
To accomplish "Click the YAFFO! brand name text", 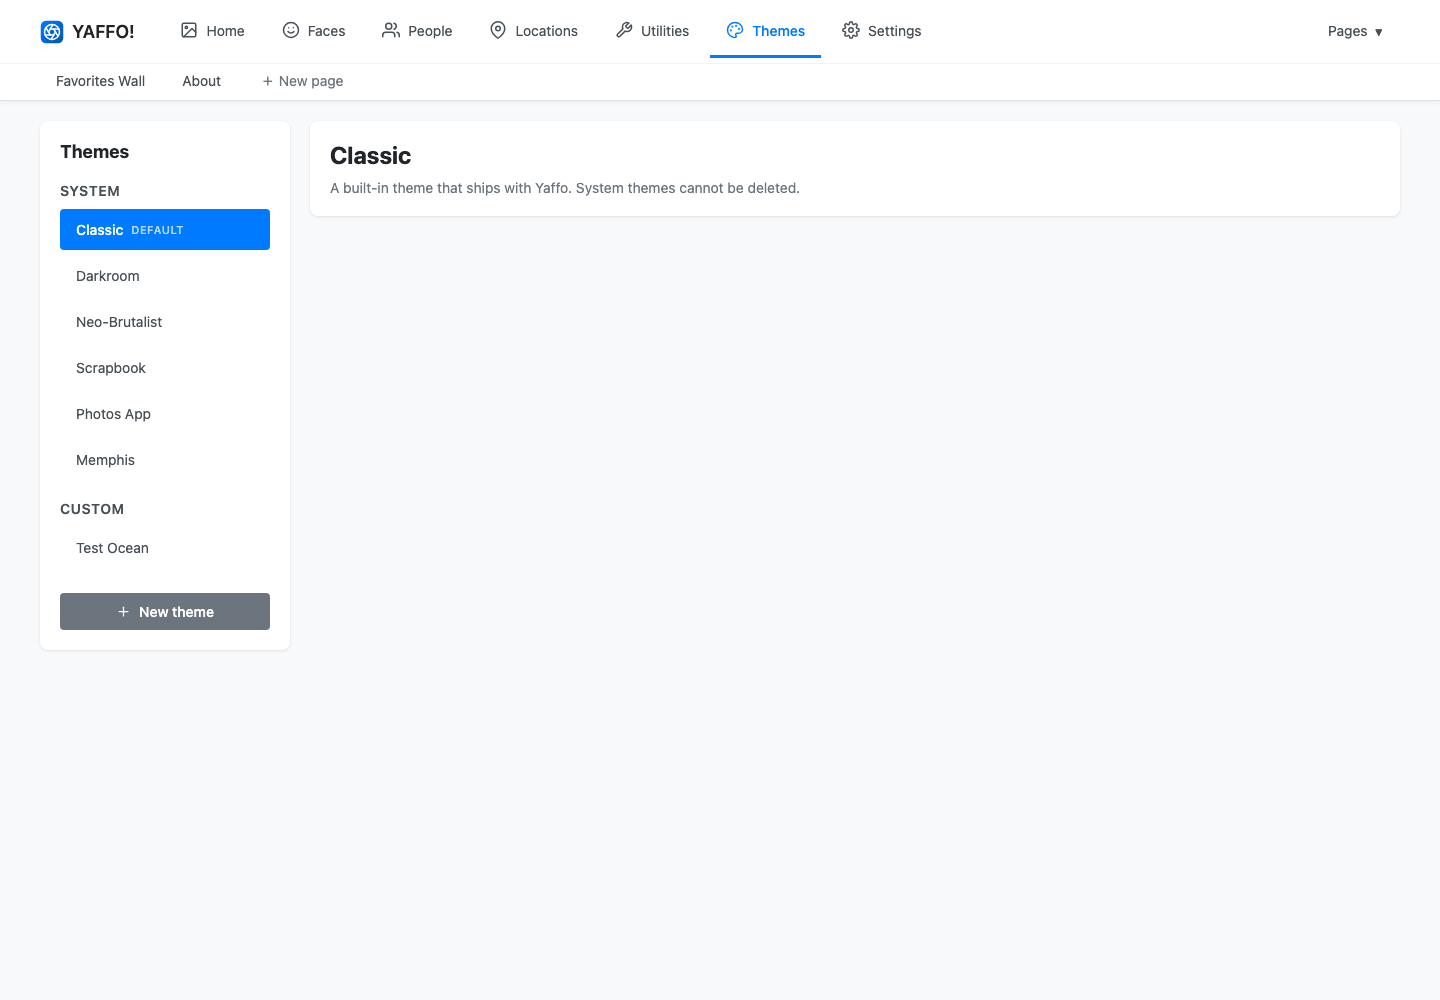I will tap(103, 32).
